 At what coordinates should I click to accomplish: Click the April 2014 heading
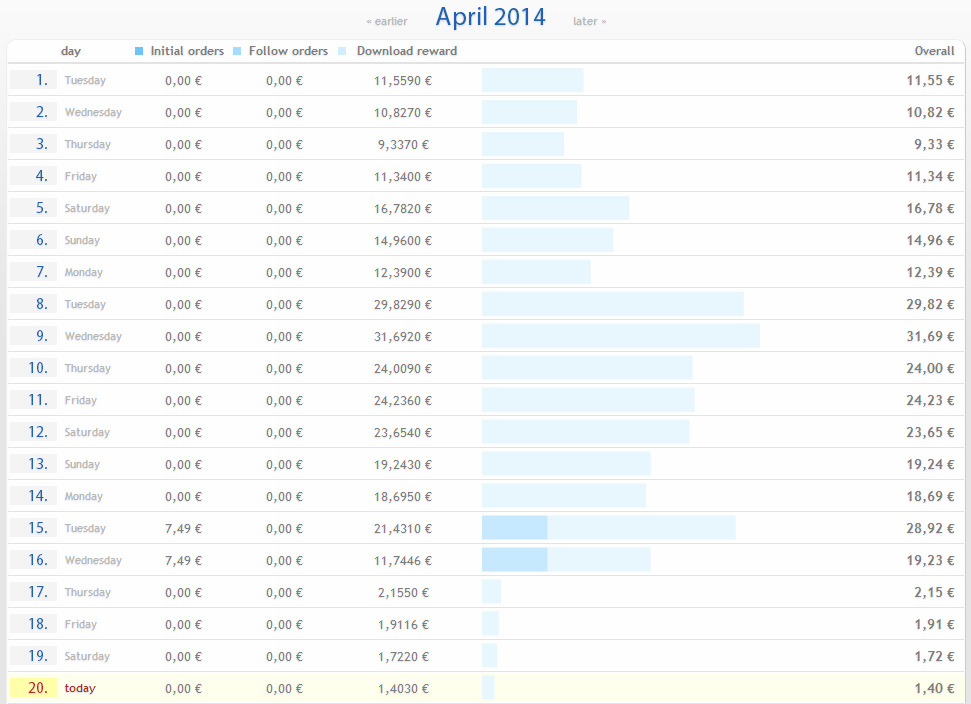click(x=490, y=17)
